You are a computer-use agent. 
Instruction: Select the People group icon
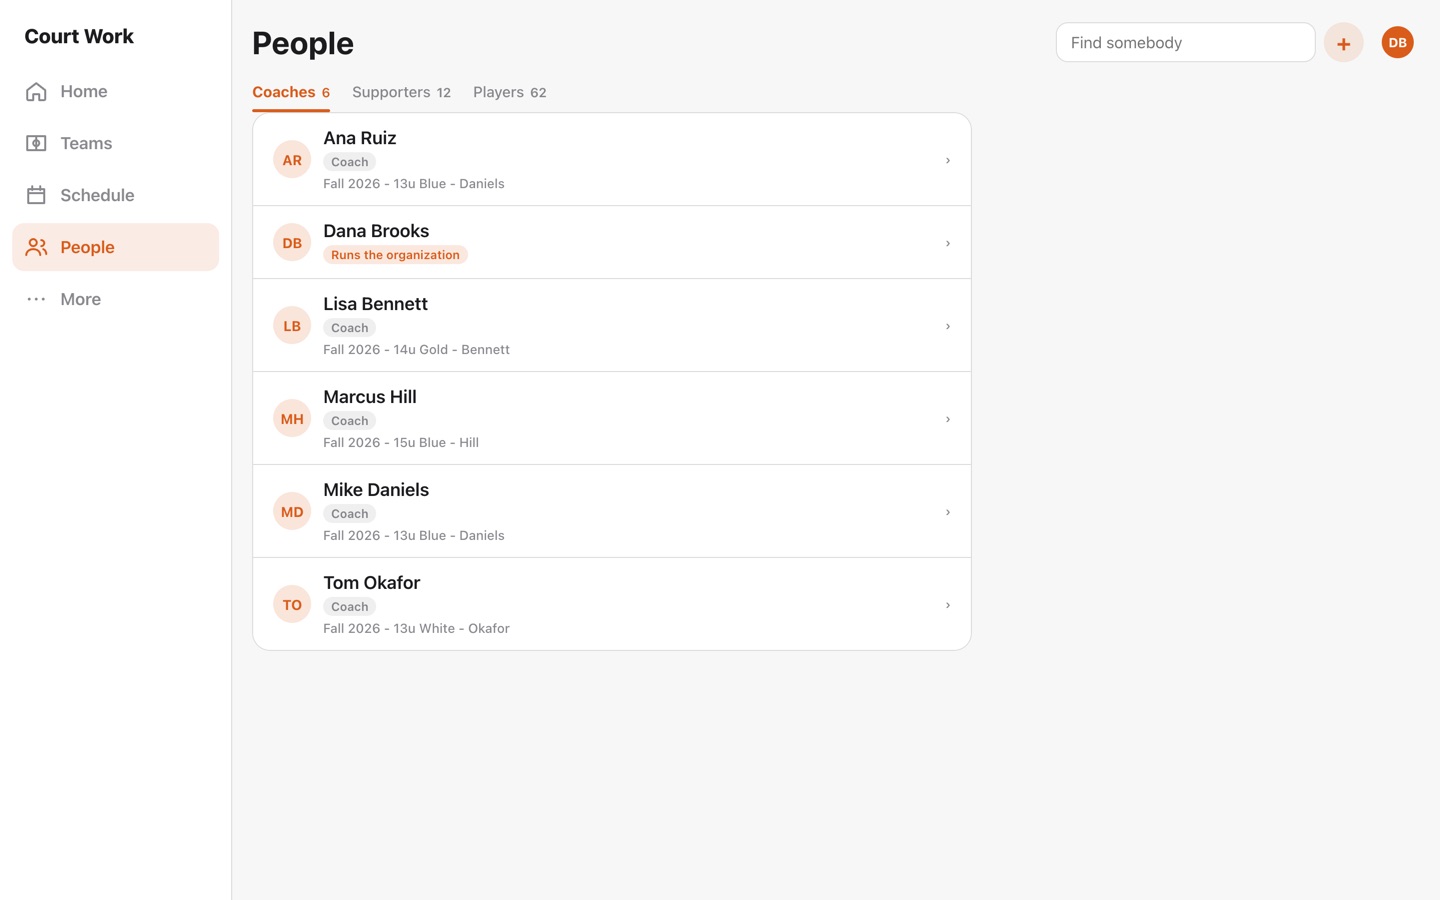tap(36, 247)
